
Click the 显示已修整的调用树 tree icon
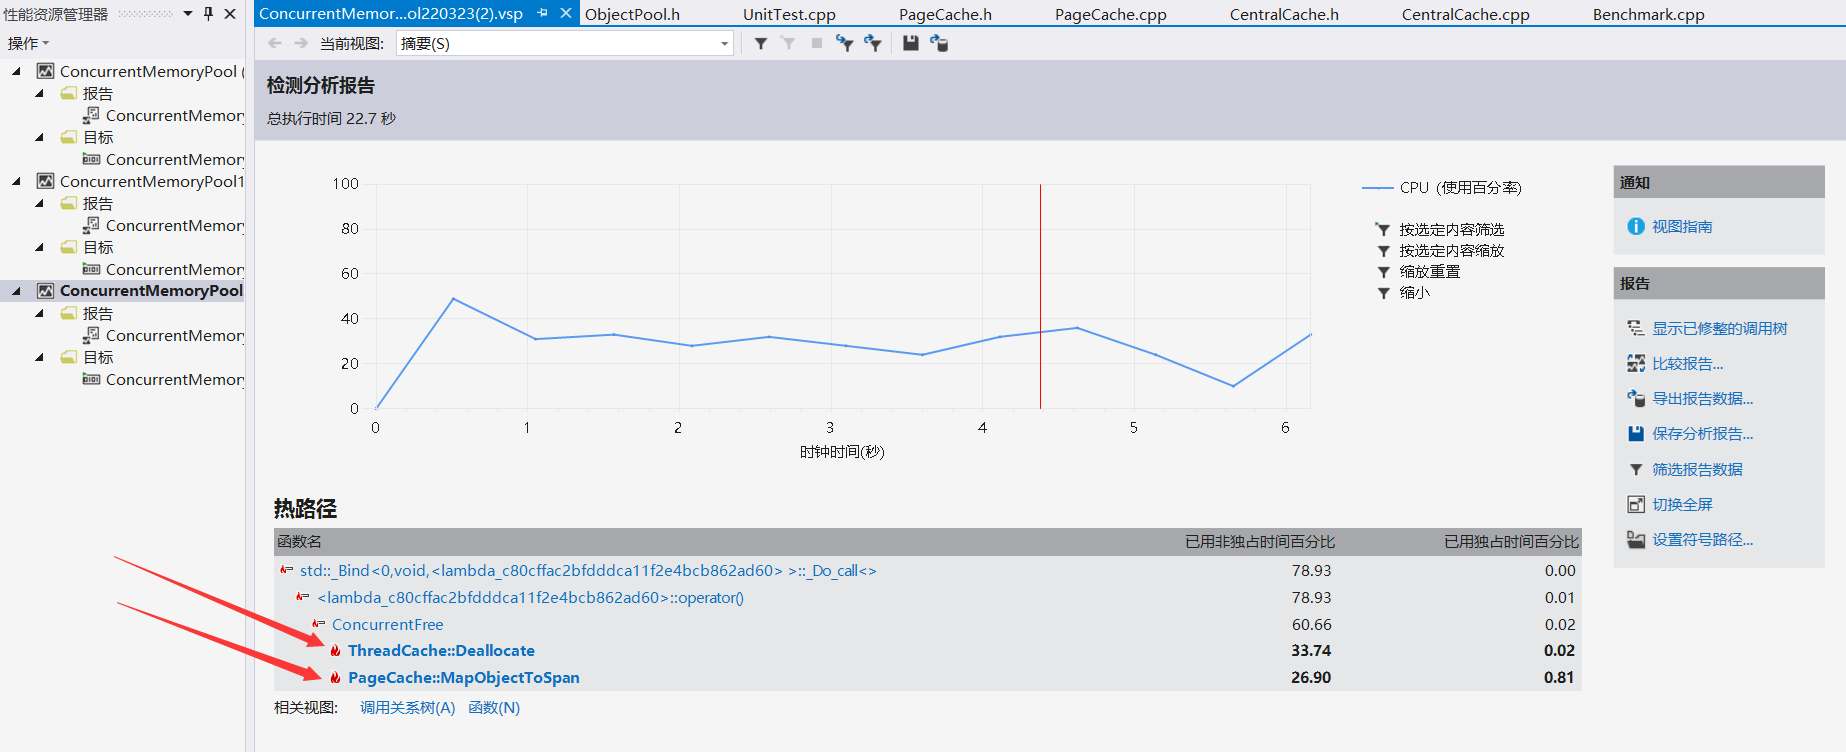coord(1636,328)
